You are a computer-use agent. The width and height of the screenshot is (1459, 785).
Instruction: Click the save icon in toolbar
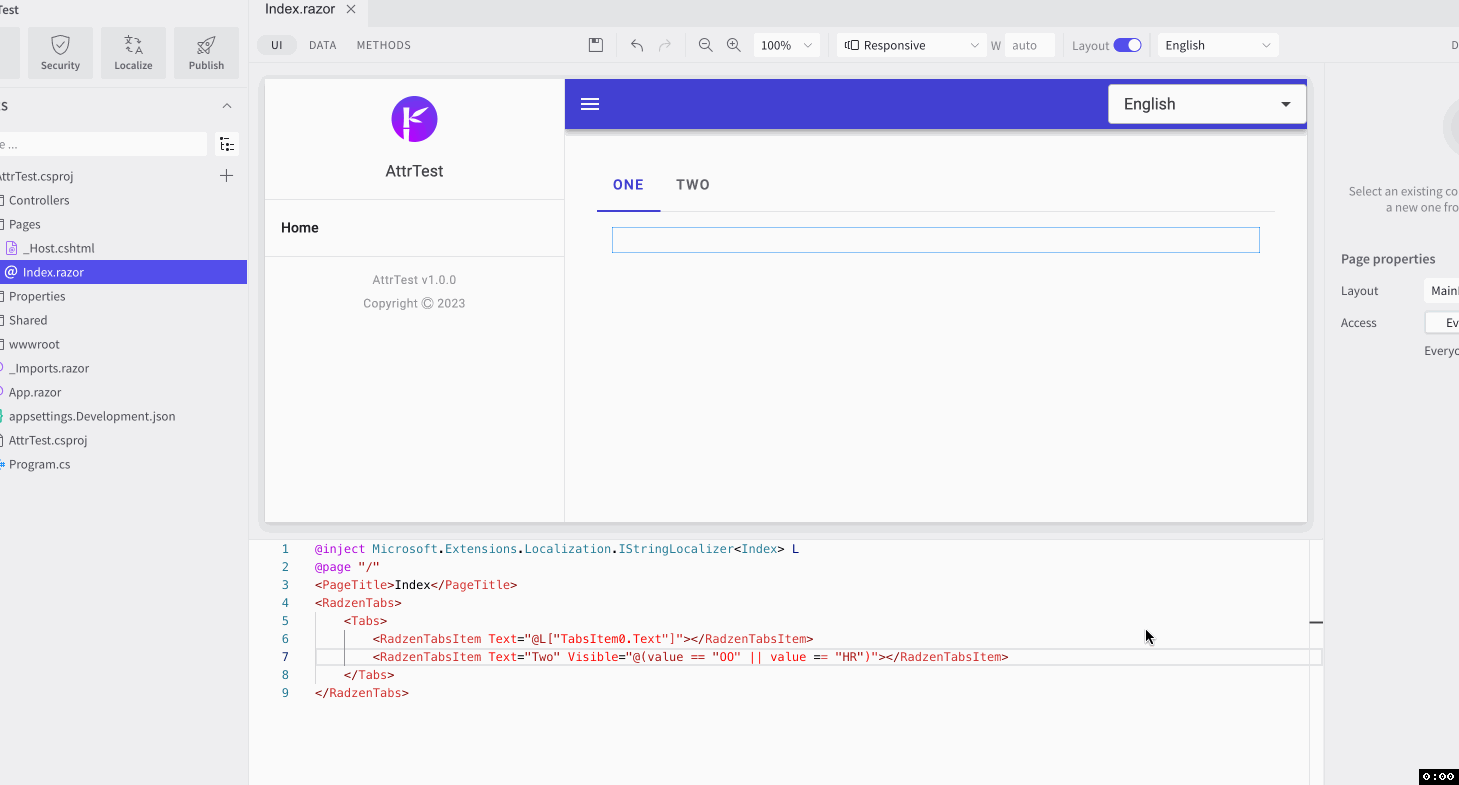click(596, 45)
